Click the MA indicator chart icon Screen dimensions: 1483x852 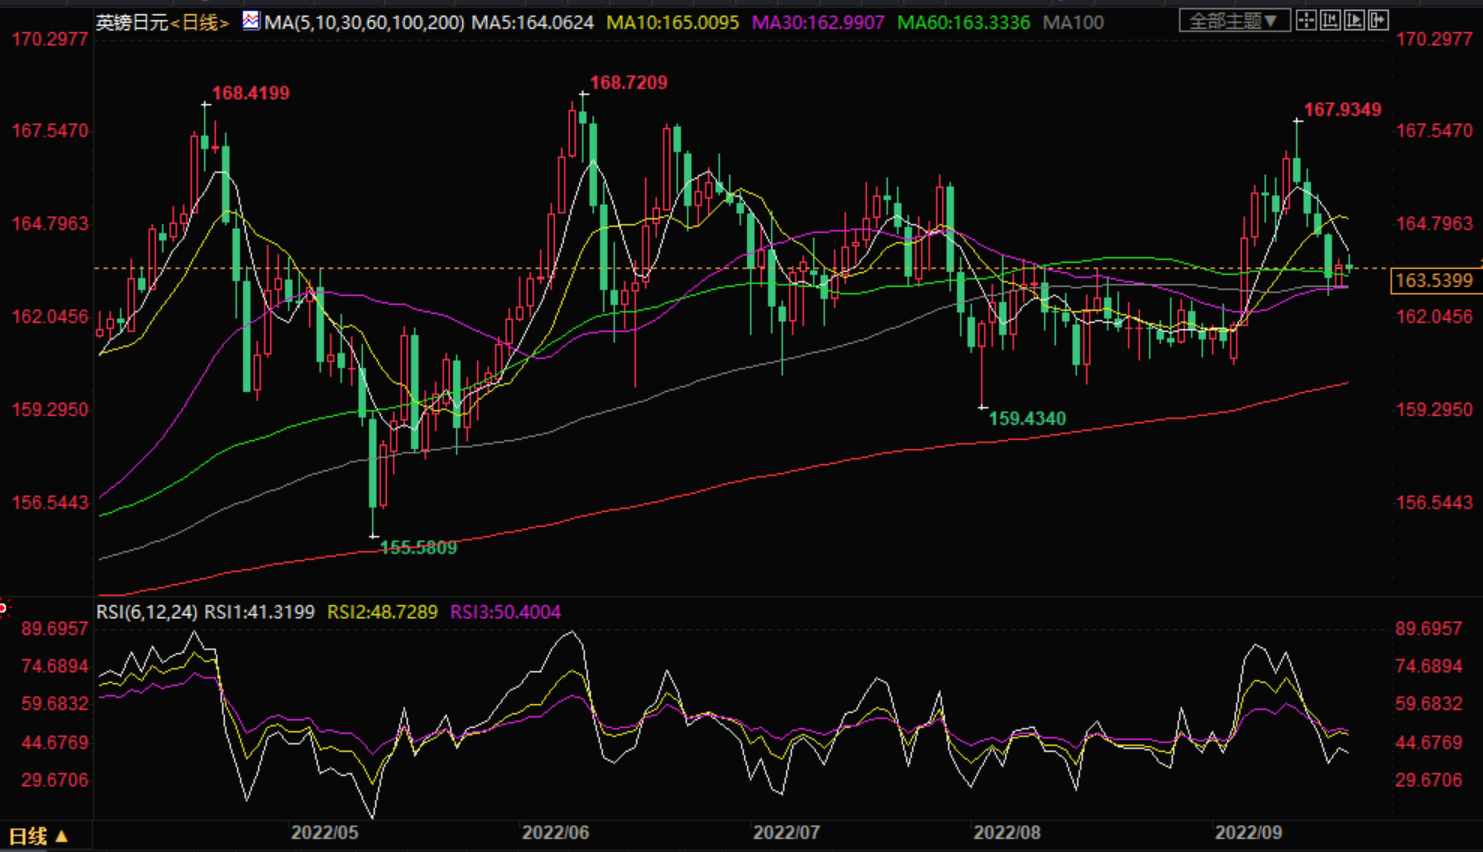pos(250,20)
